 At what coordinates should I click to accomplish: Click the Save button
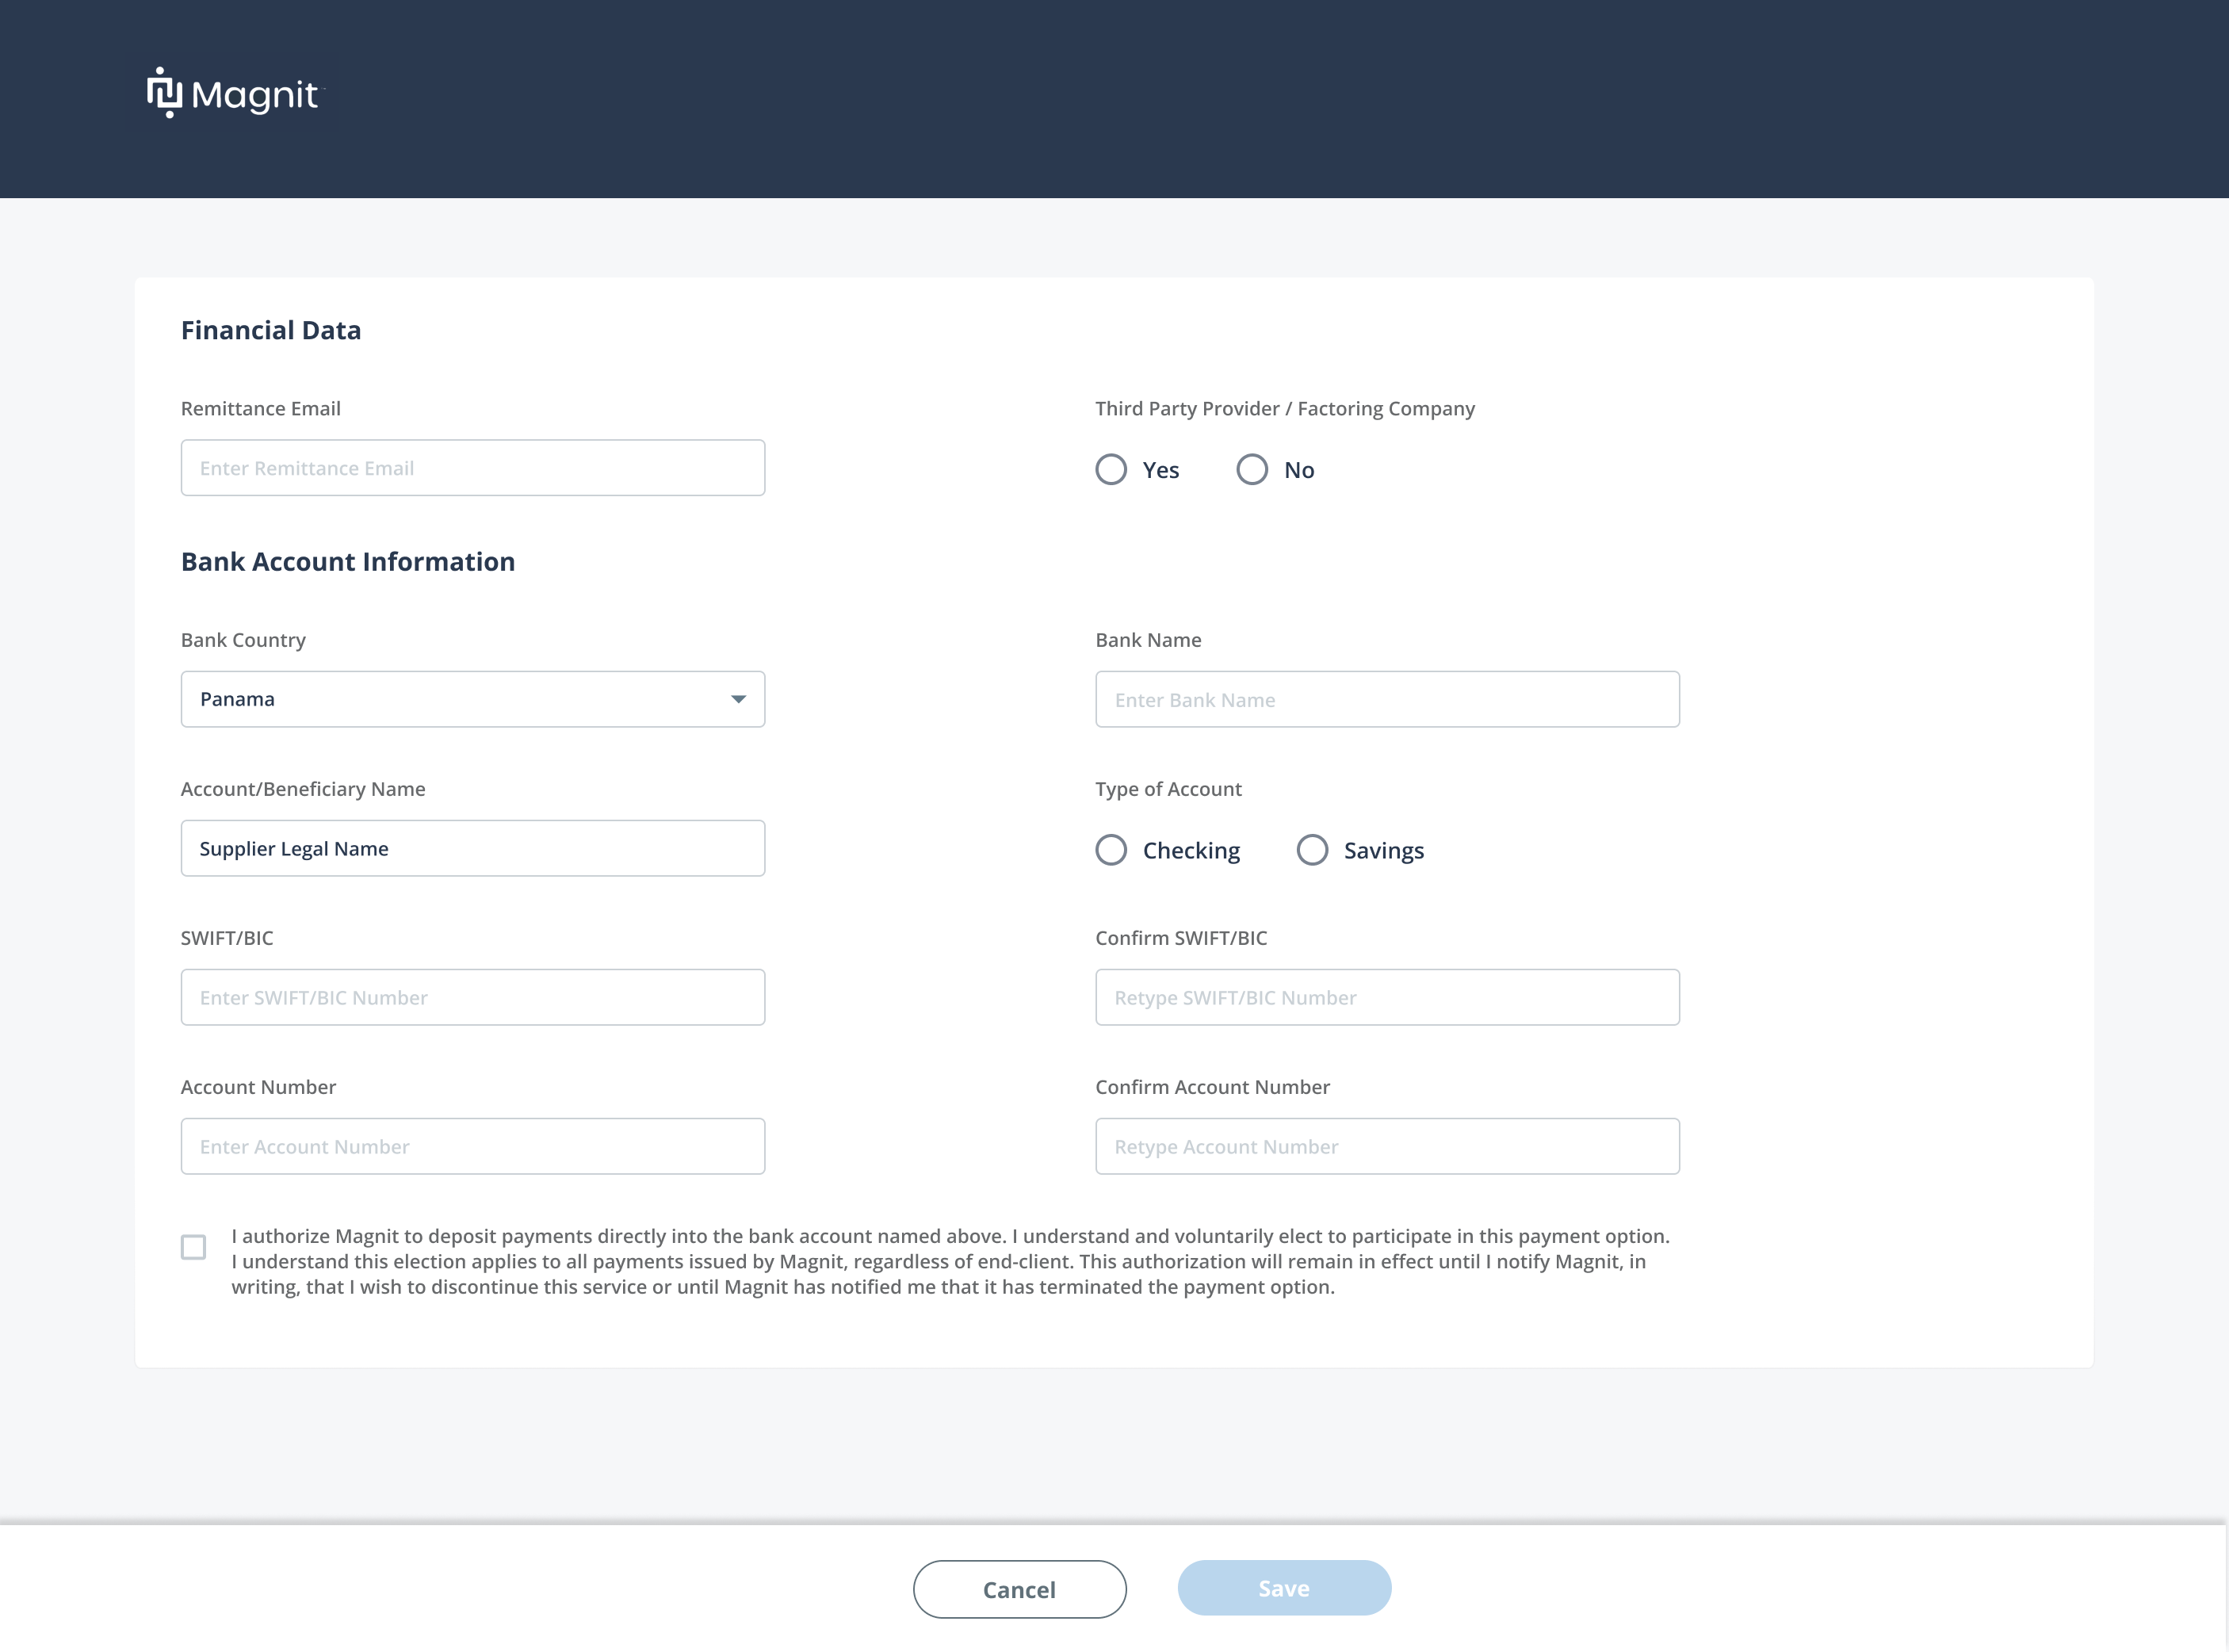(1284, 1588)
